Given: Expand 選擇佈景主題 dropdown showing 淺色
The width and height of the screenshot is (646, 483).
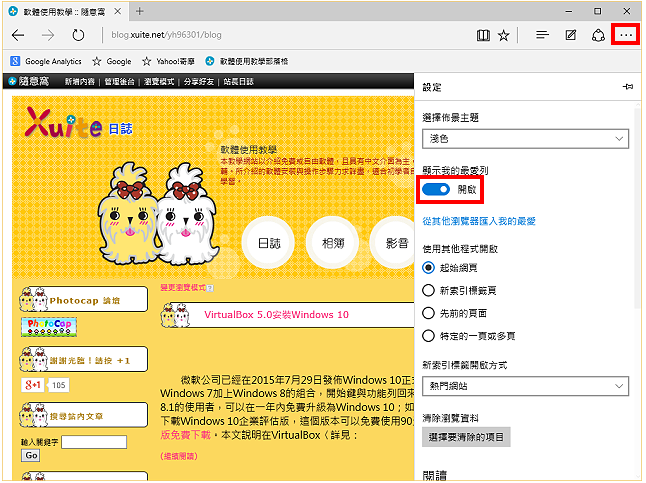Looking at the screenshot, I should pos(525,139).
